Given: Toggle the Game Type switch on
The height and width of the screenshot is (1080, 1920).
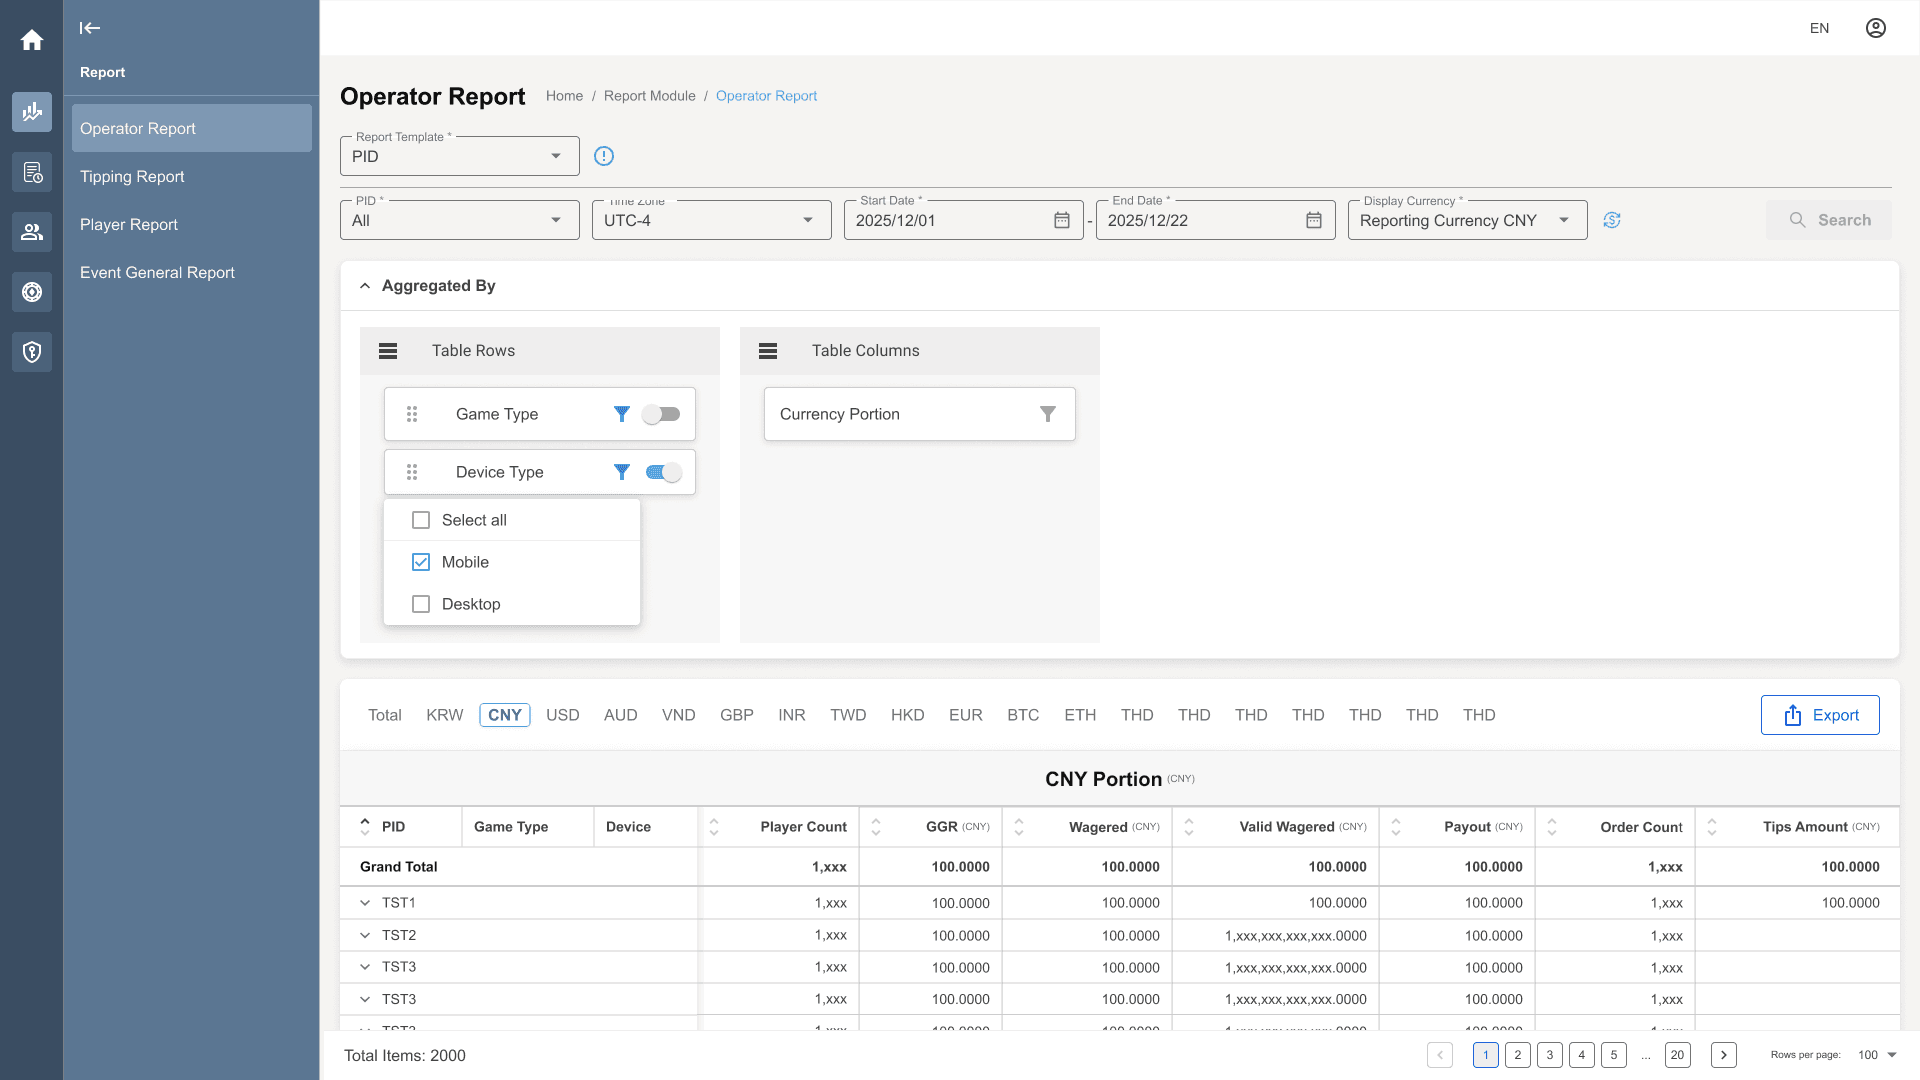Looking at the screenshot, I should click(x=662, y=414).
